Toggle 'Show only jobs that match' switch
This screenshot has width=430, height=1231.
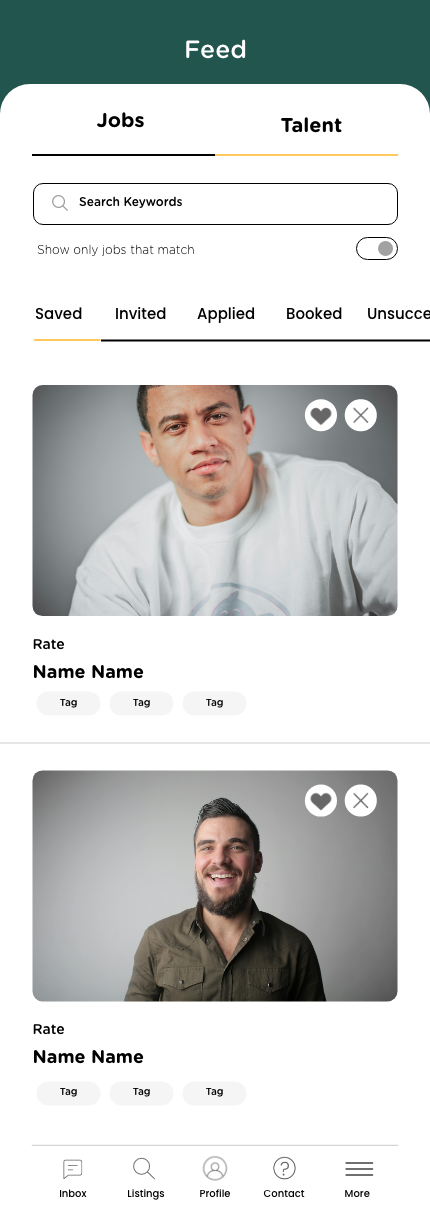coord(377,249)
